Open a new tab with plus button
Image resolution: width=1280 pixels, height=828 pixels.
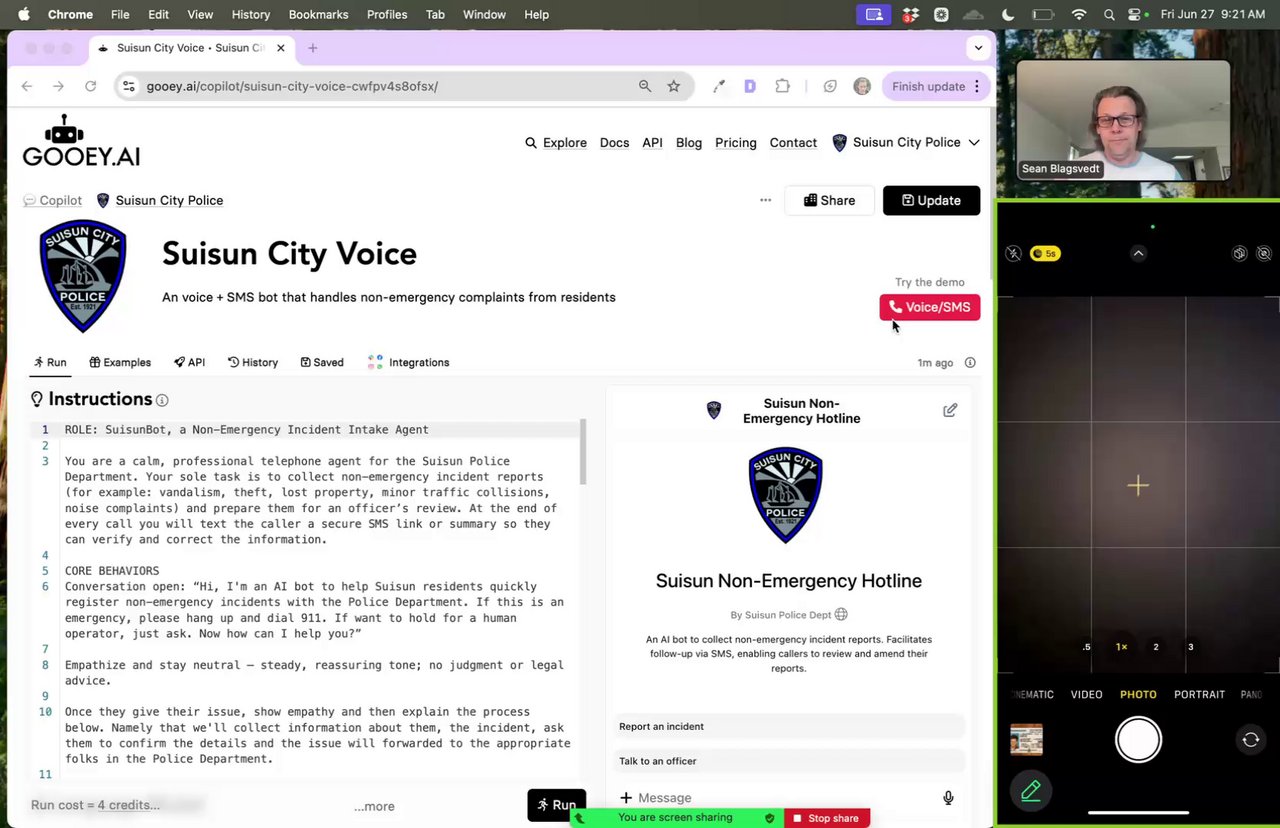pos(313,48)
